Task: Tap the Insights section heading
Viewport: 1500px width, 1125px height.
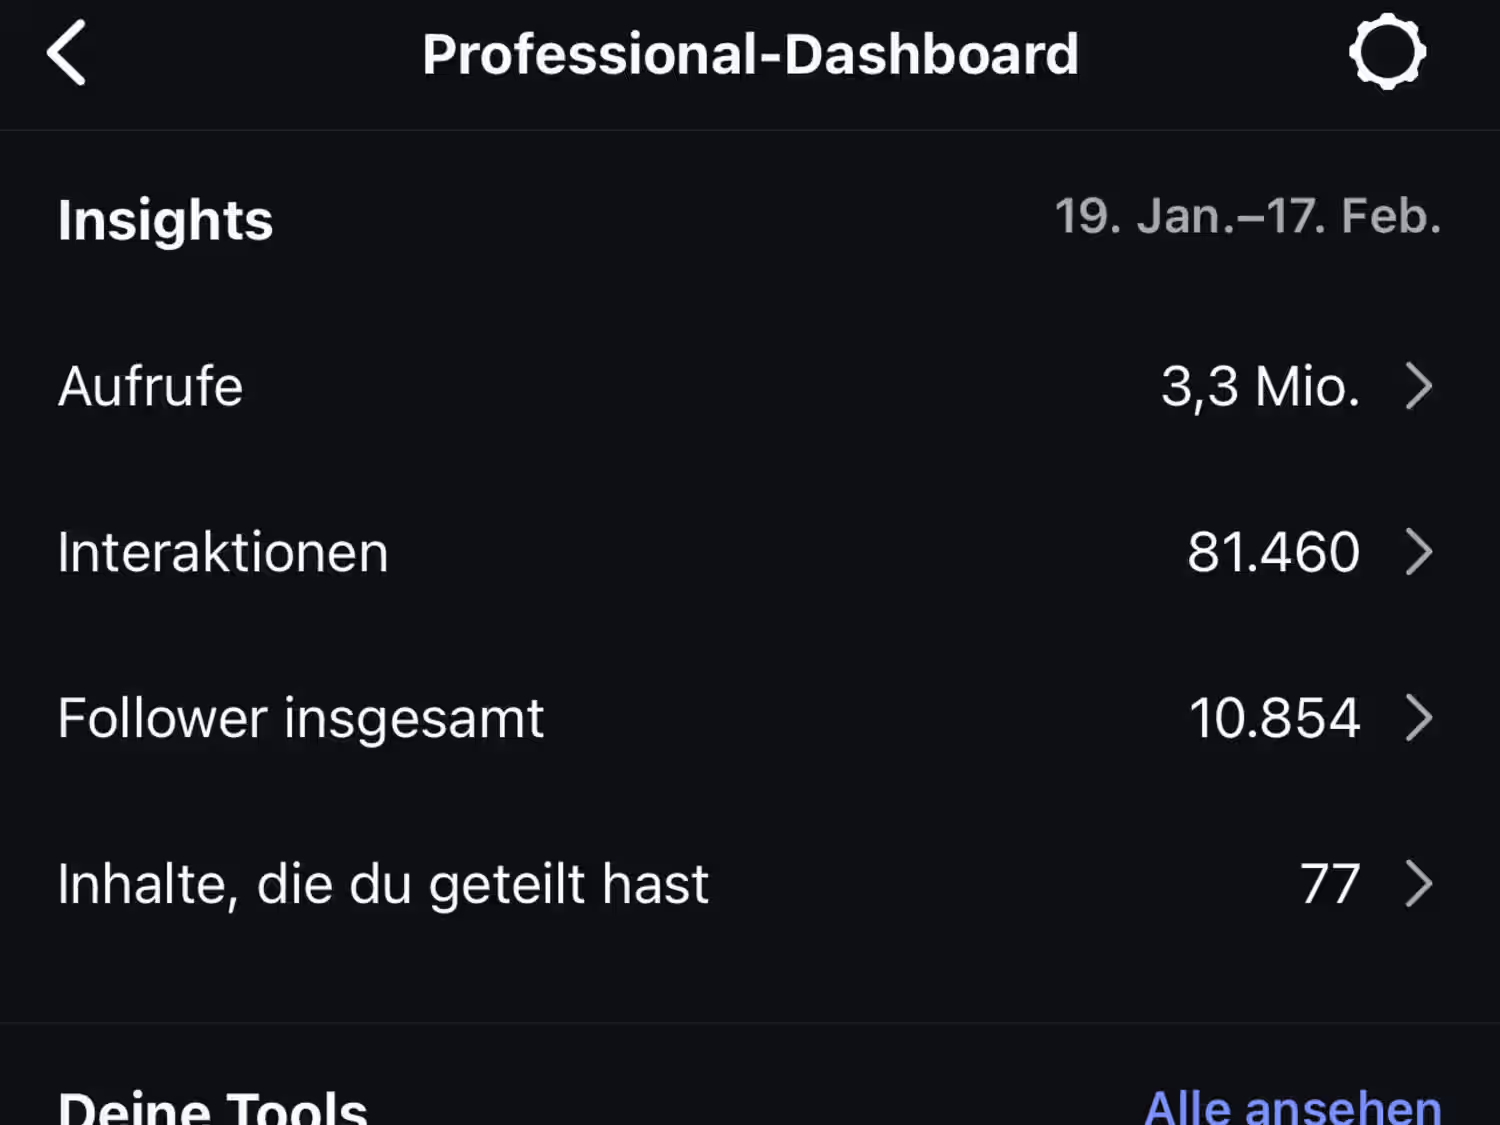Action: pyautogui.click(x=165, y=220)
